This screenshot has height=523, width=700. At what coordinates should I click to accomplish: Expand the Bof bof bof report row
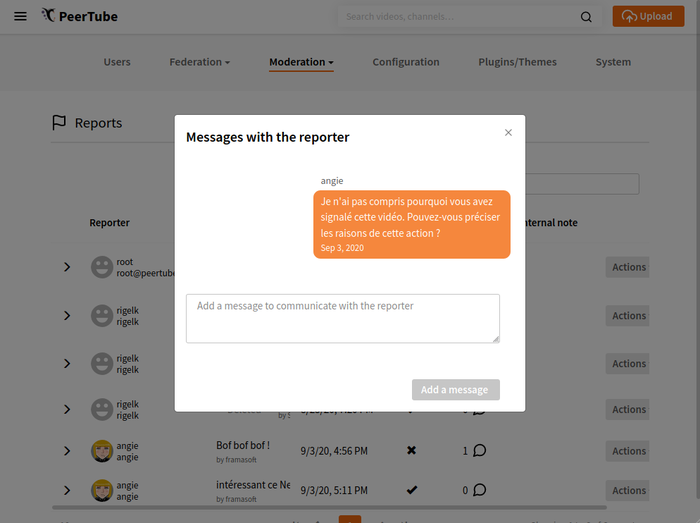pyautogui.click(x=67, y=451)
